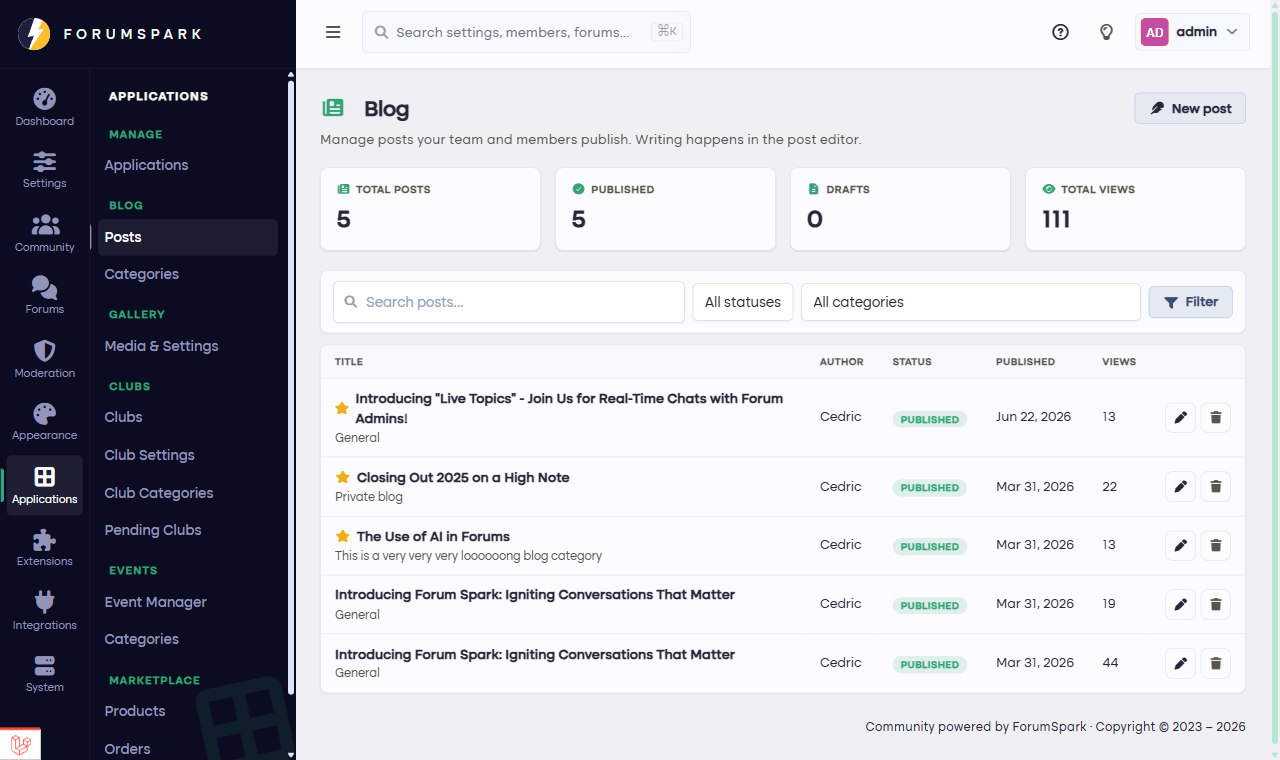This screenshot has height=760, width=1280.
Task: Open the All categories dropdown
Action: coord(971,302)
